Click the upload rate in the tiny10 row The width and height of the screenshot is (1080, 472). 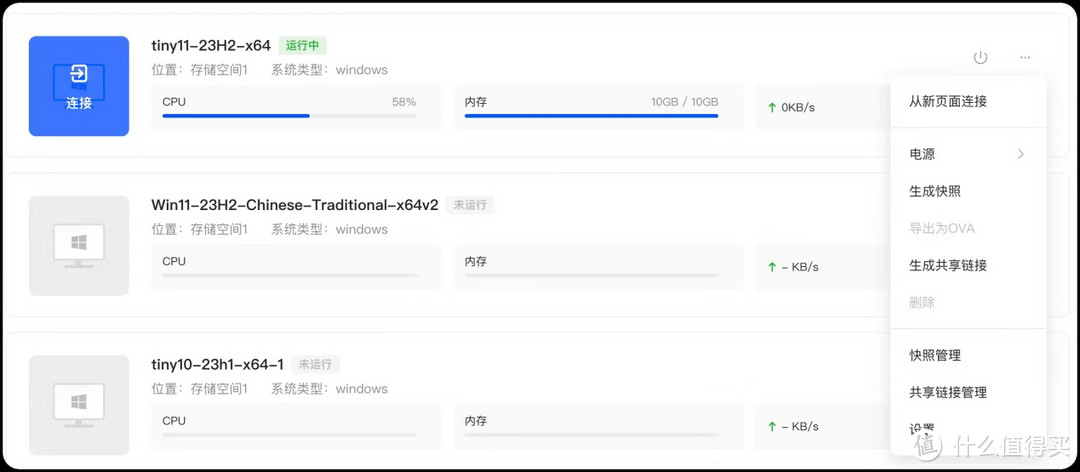pyautogui.click(x=793, y=427)
